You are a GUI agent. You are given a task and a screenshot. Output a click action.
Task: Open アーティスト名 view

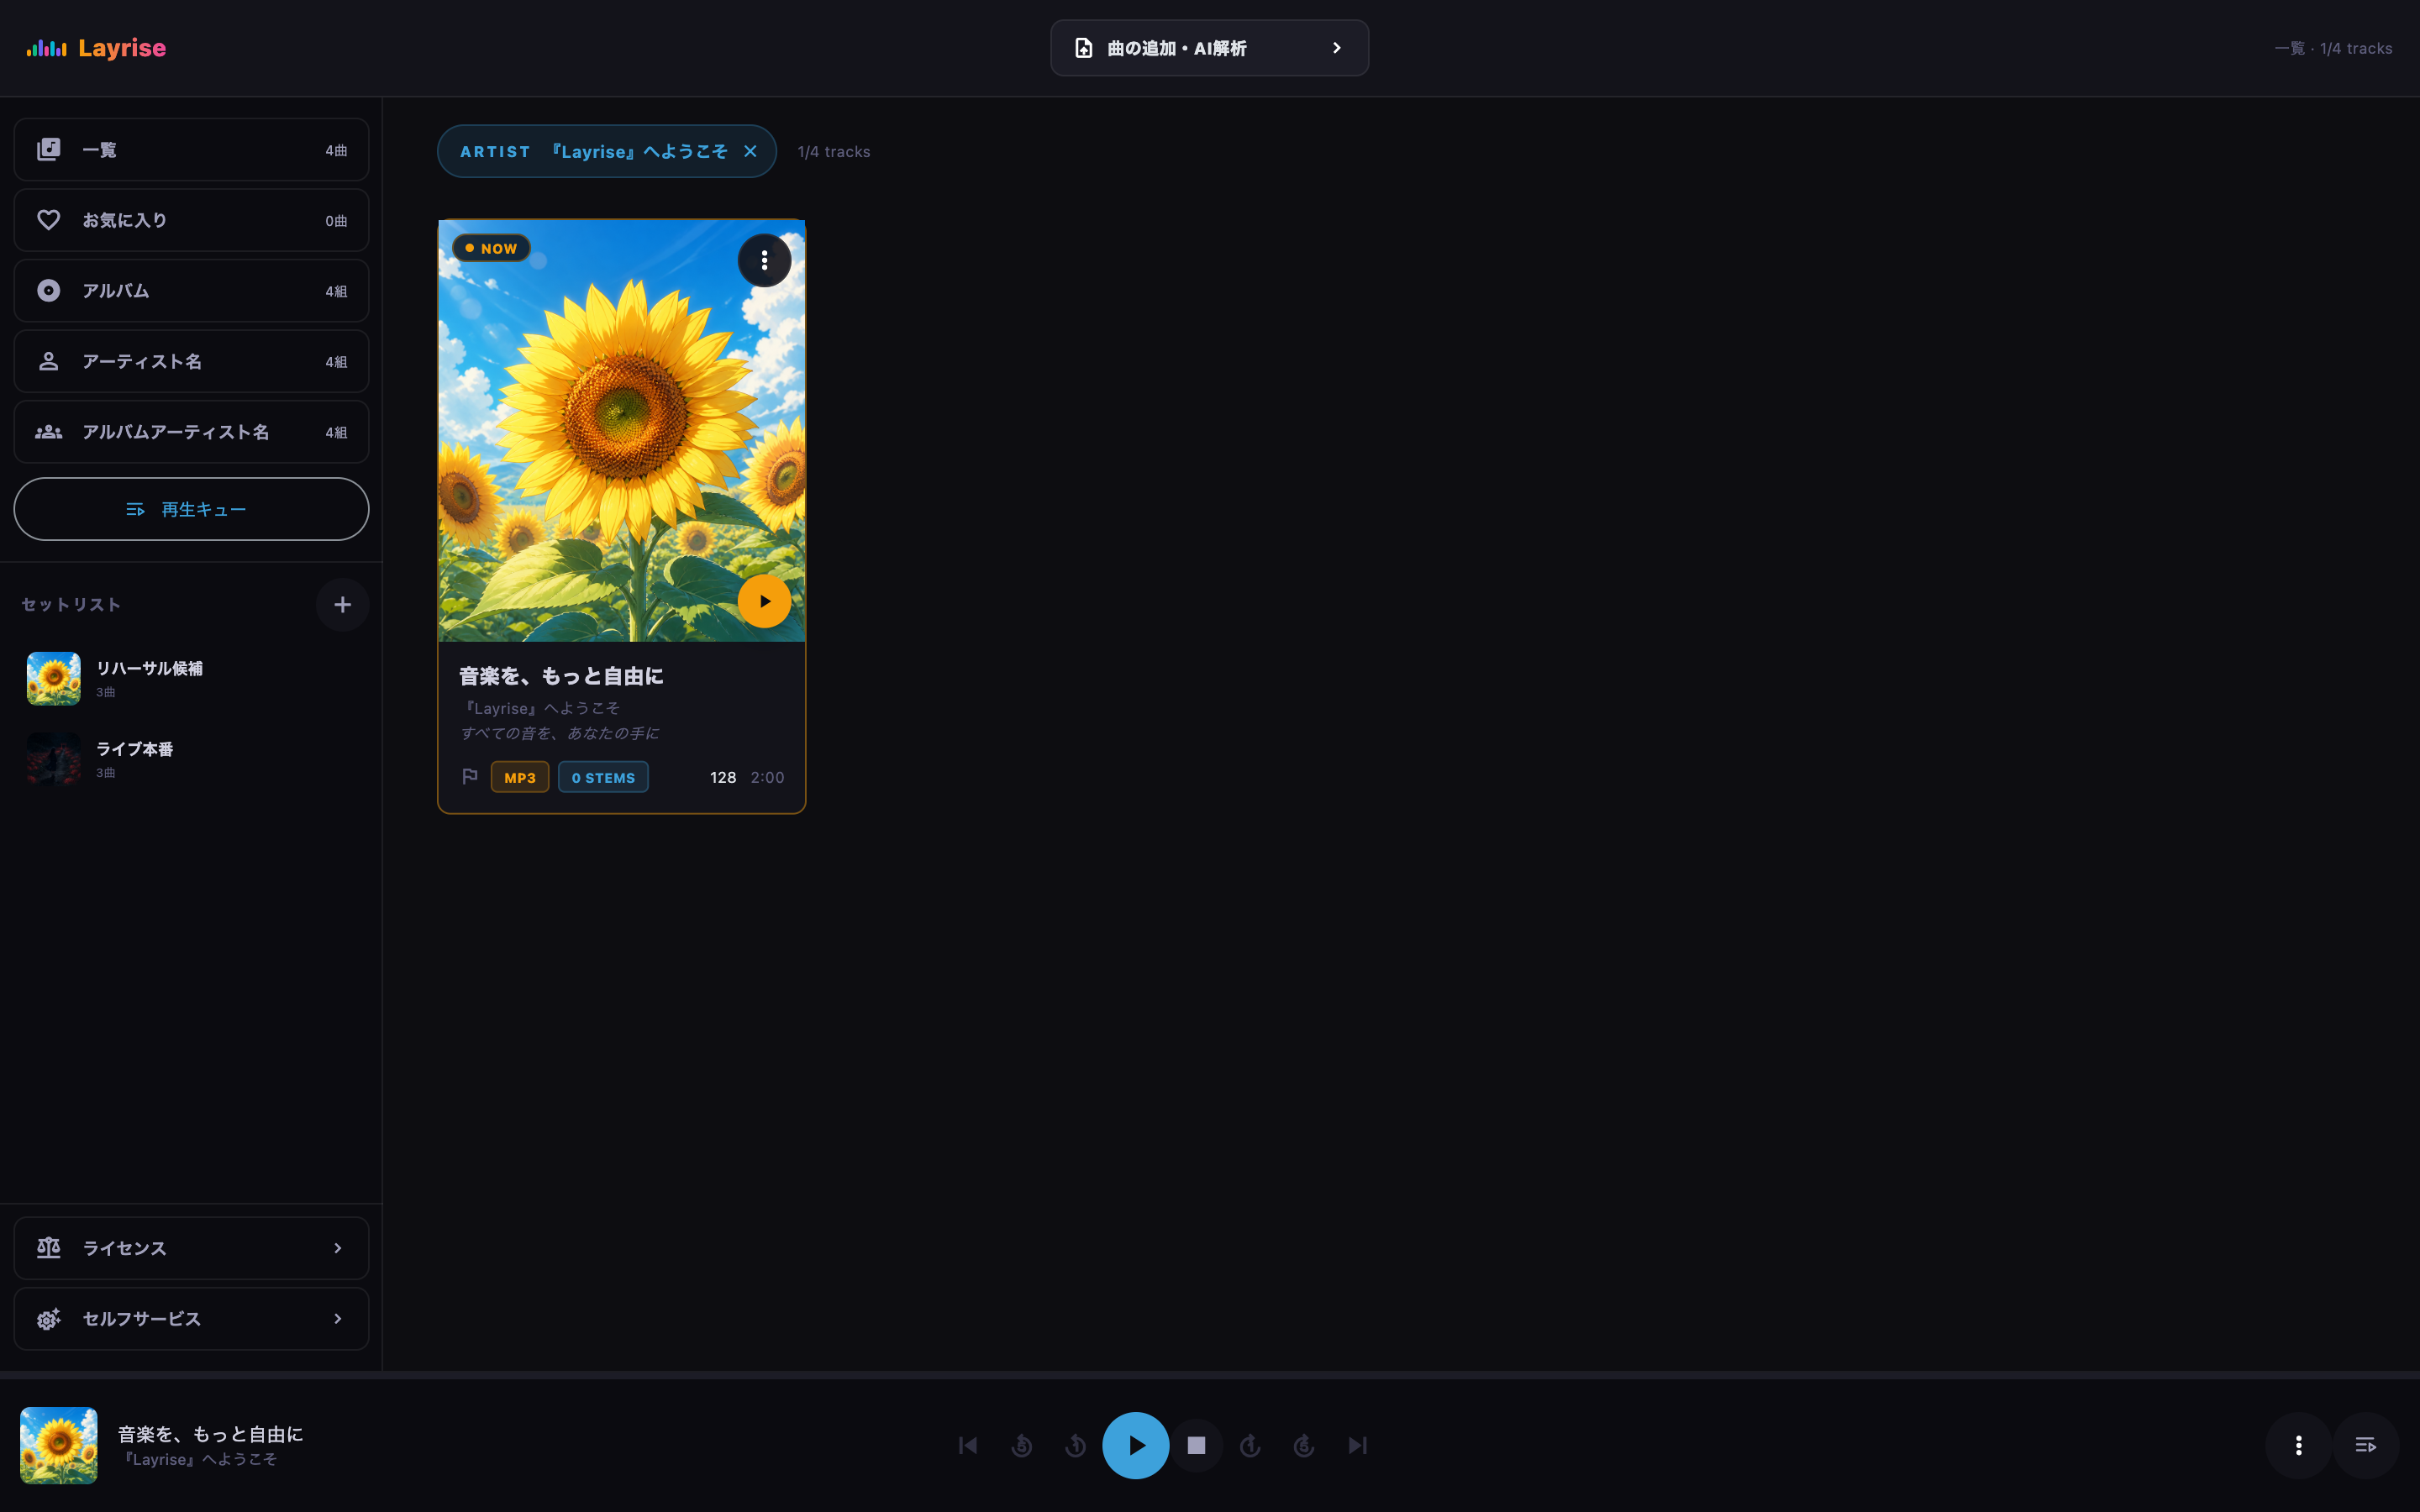(x=191, y=361)
